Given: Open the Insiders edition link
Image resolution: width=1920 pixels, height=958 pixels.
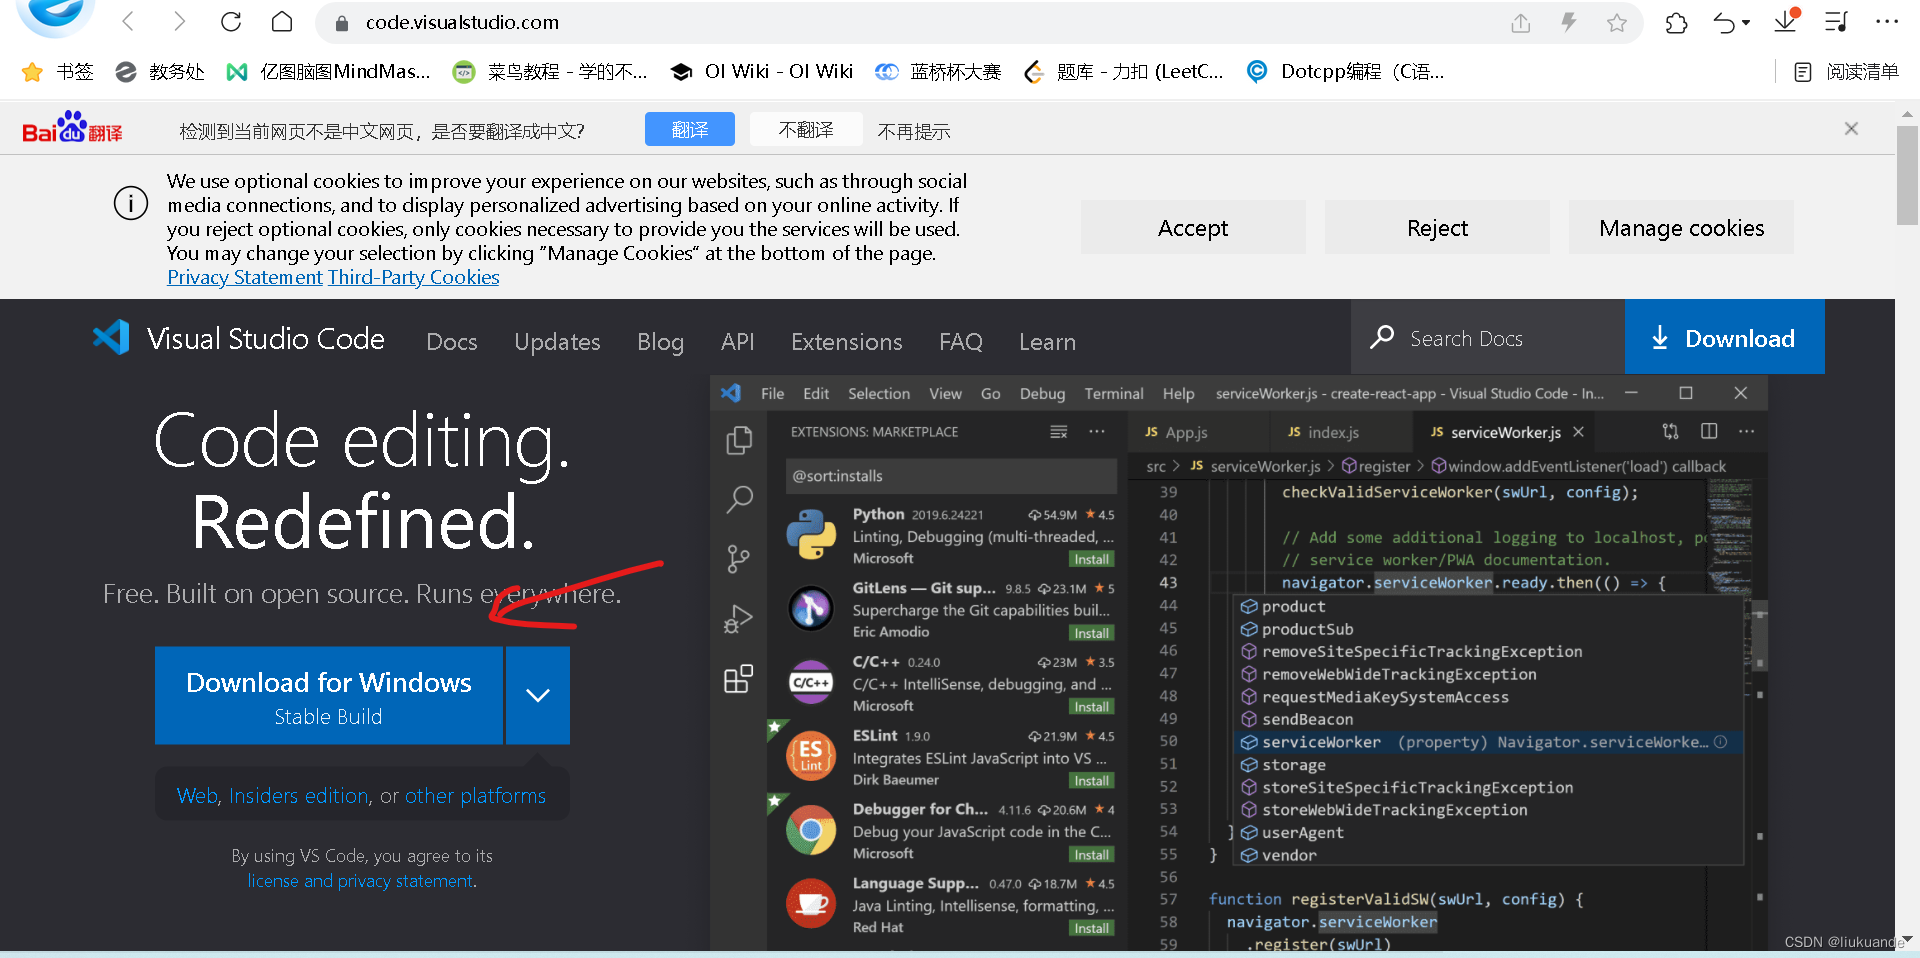Looking at the screenshot, I should point(299,796).
